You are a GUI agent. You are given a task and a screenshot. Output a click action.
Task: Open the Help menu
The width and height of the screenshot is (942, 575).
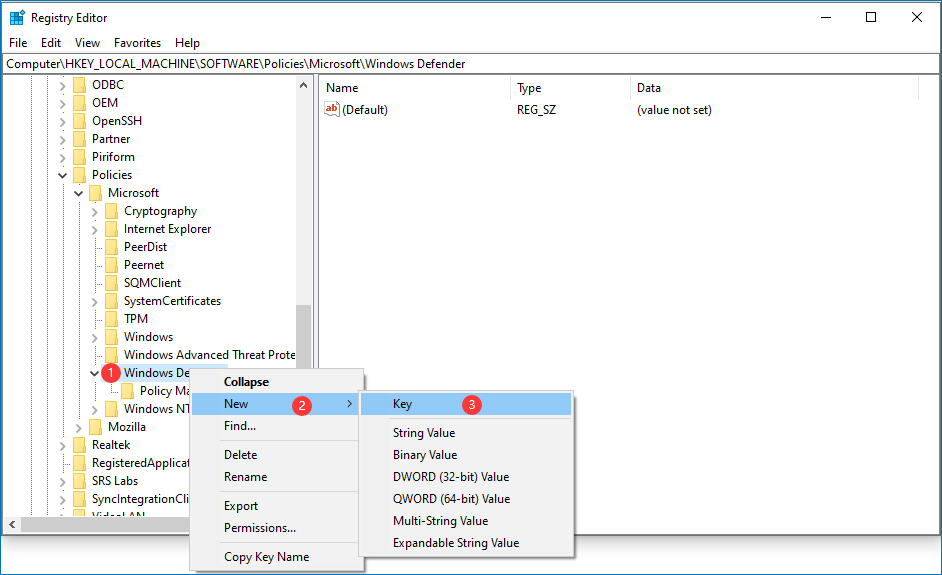click(187, 43)
